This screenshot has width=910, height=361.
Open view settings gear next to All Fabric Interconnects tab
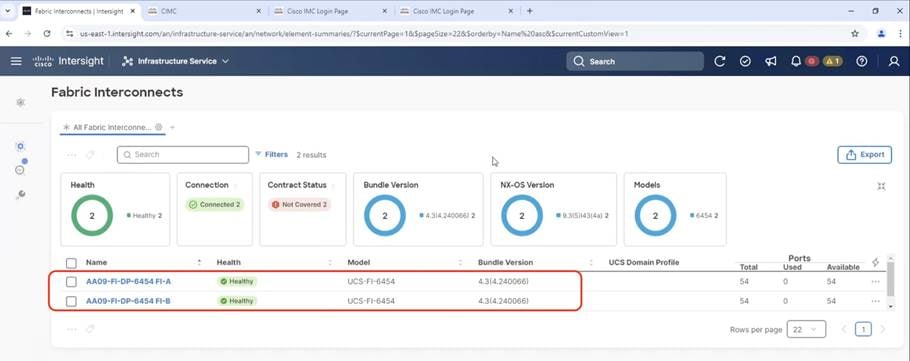[x=158, y=127]
